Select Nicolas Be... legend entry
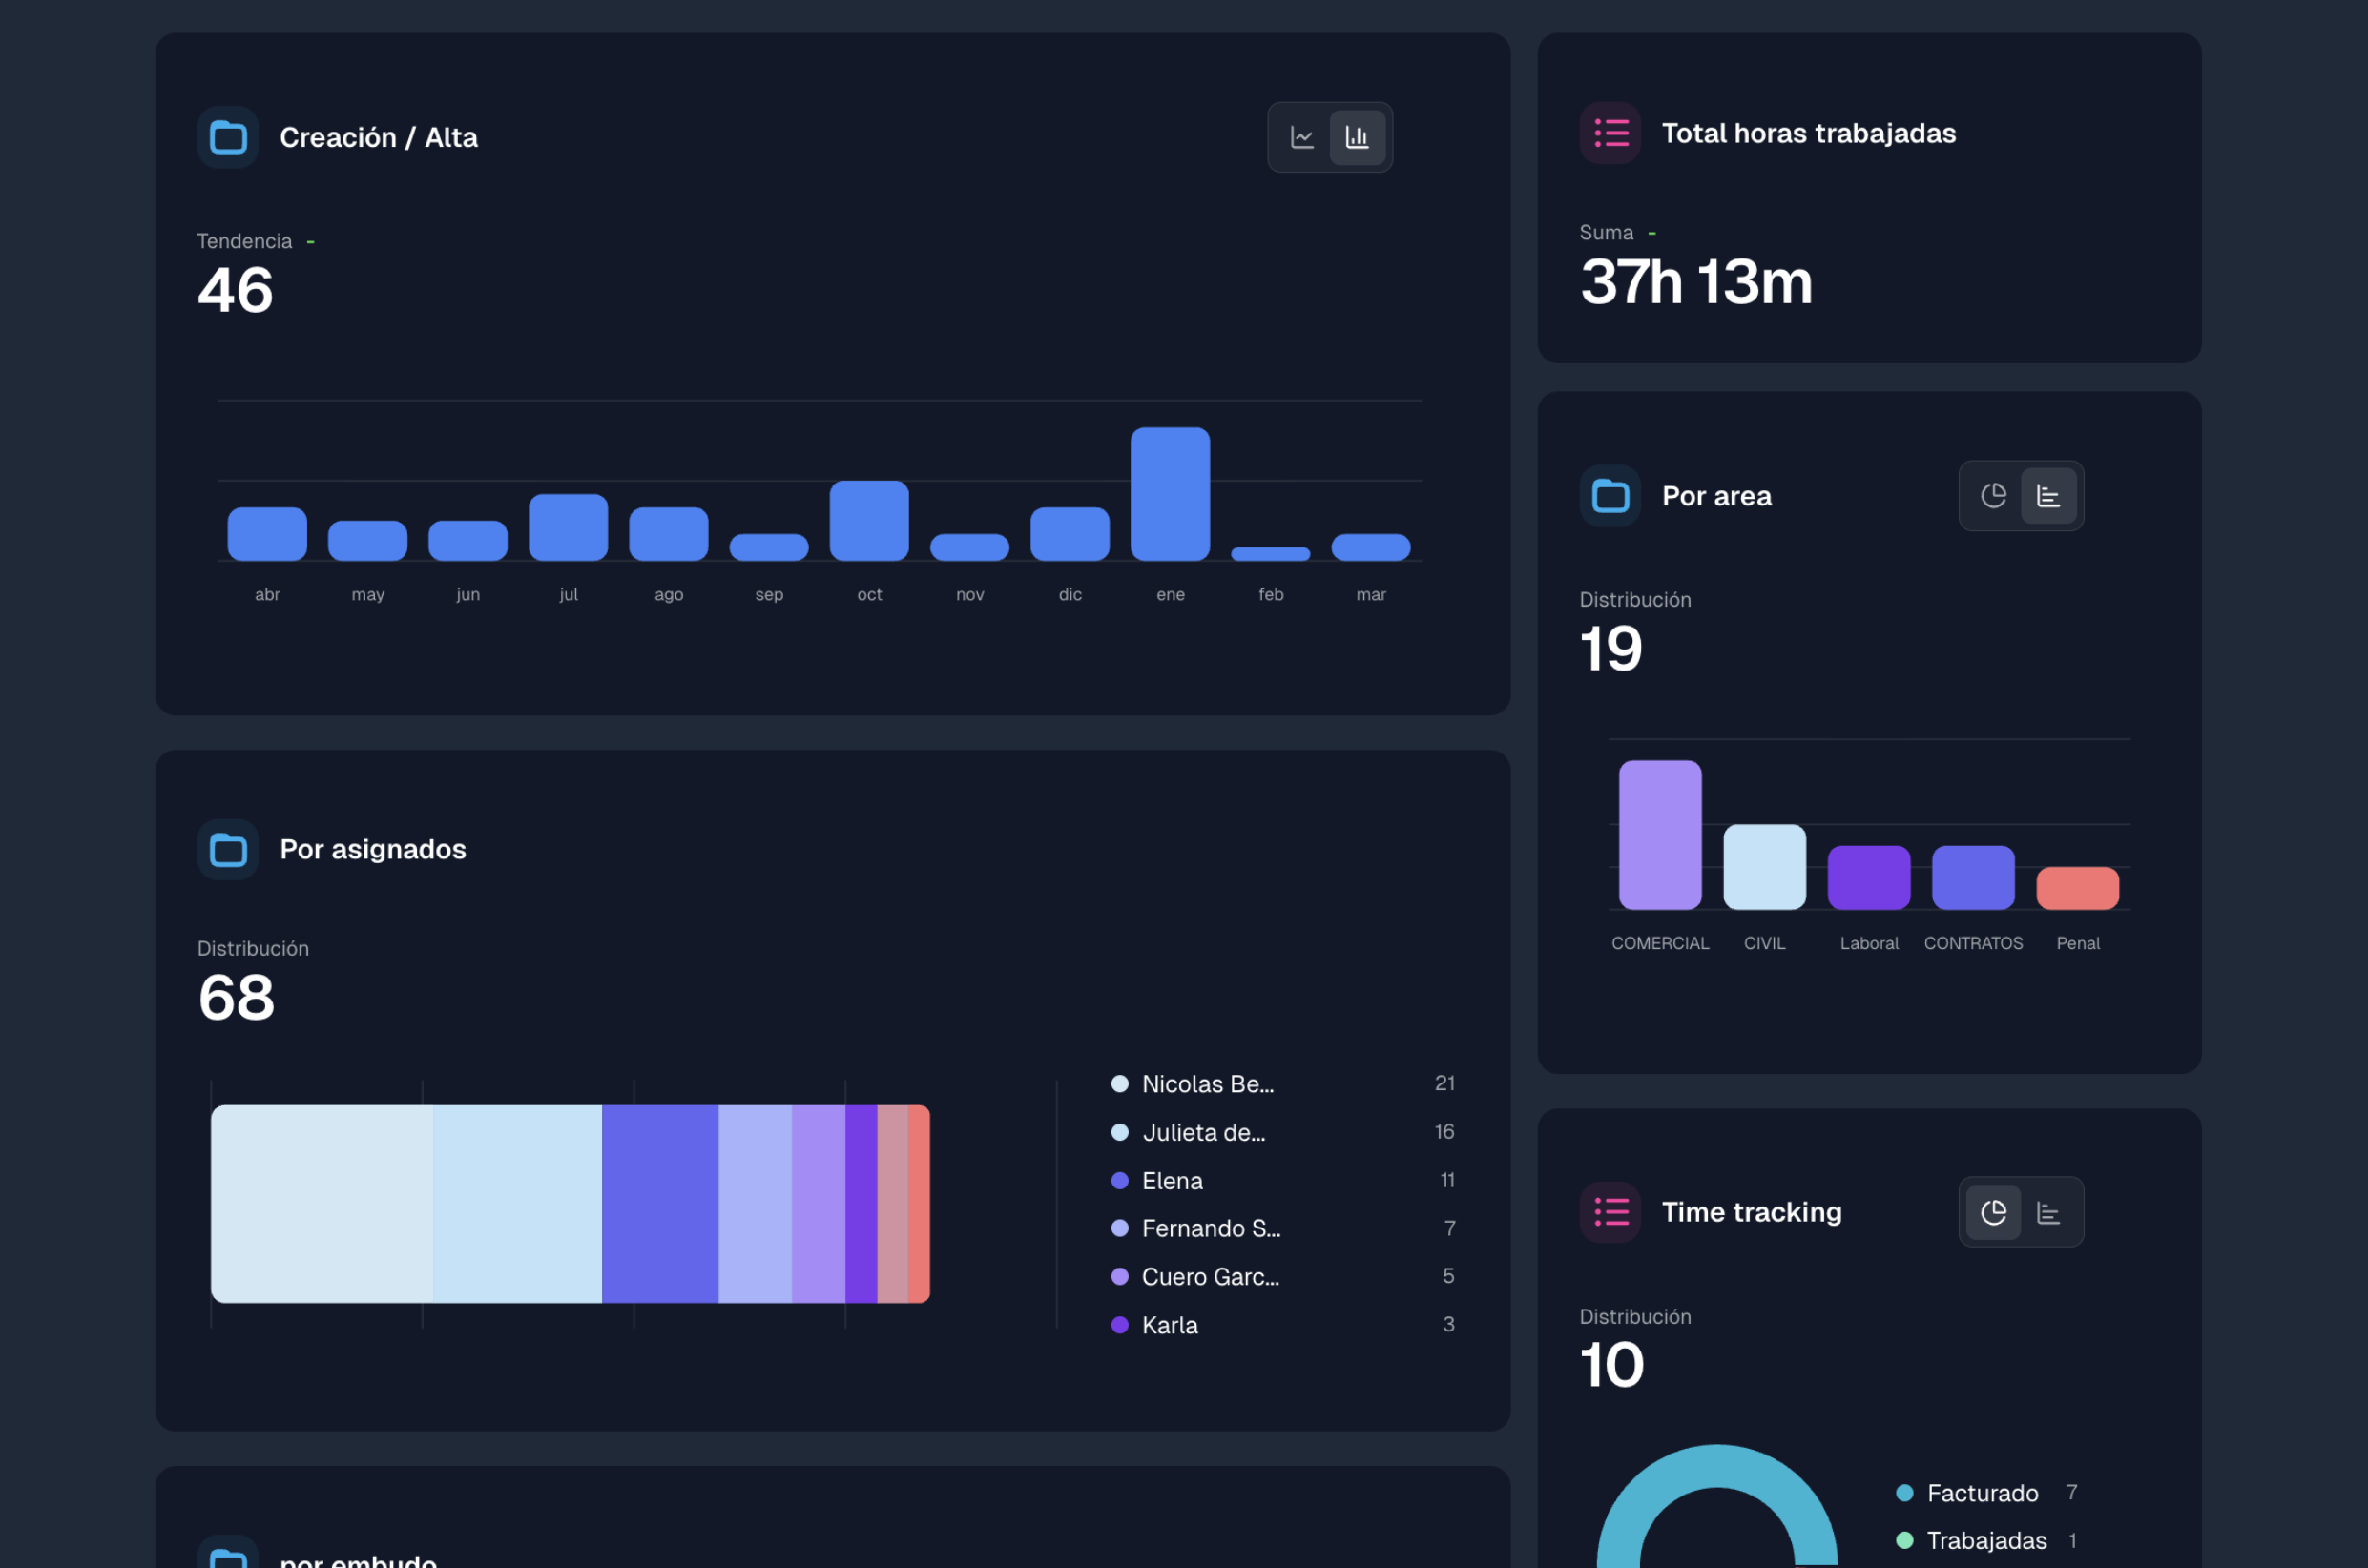 pos(1207,1084)
